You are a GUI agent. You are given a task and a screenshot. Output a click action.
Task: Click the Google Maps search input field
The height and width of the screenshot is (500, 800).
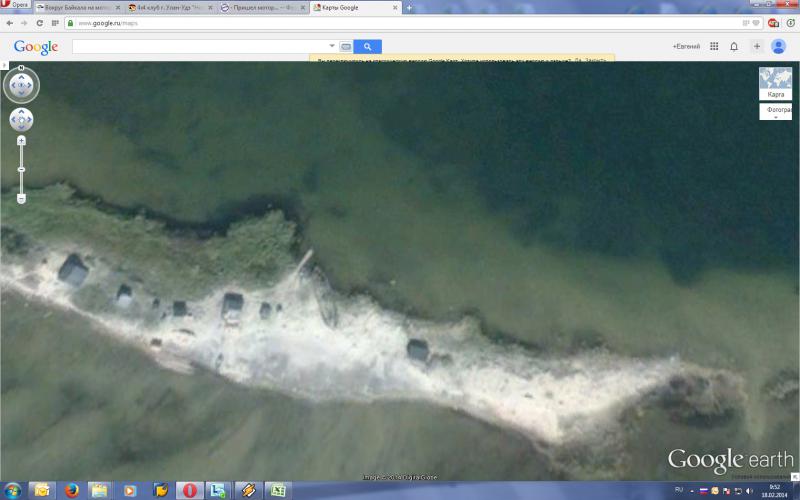click(200, 46)
